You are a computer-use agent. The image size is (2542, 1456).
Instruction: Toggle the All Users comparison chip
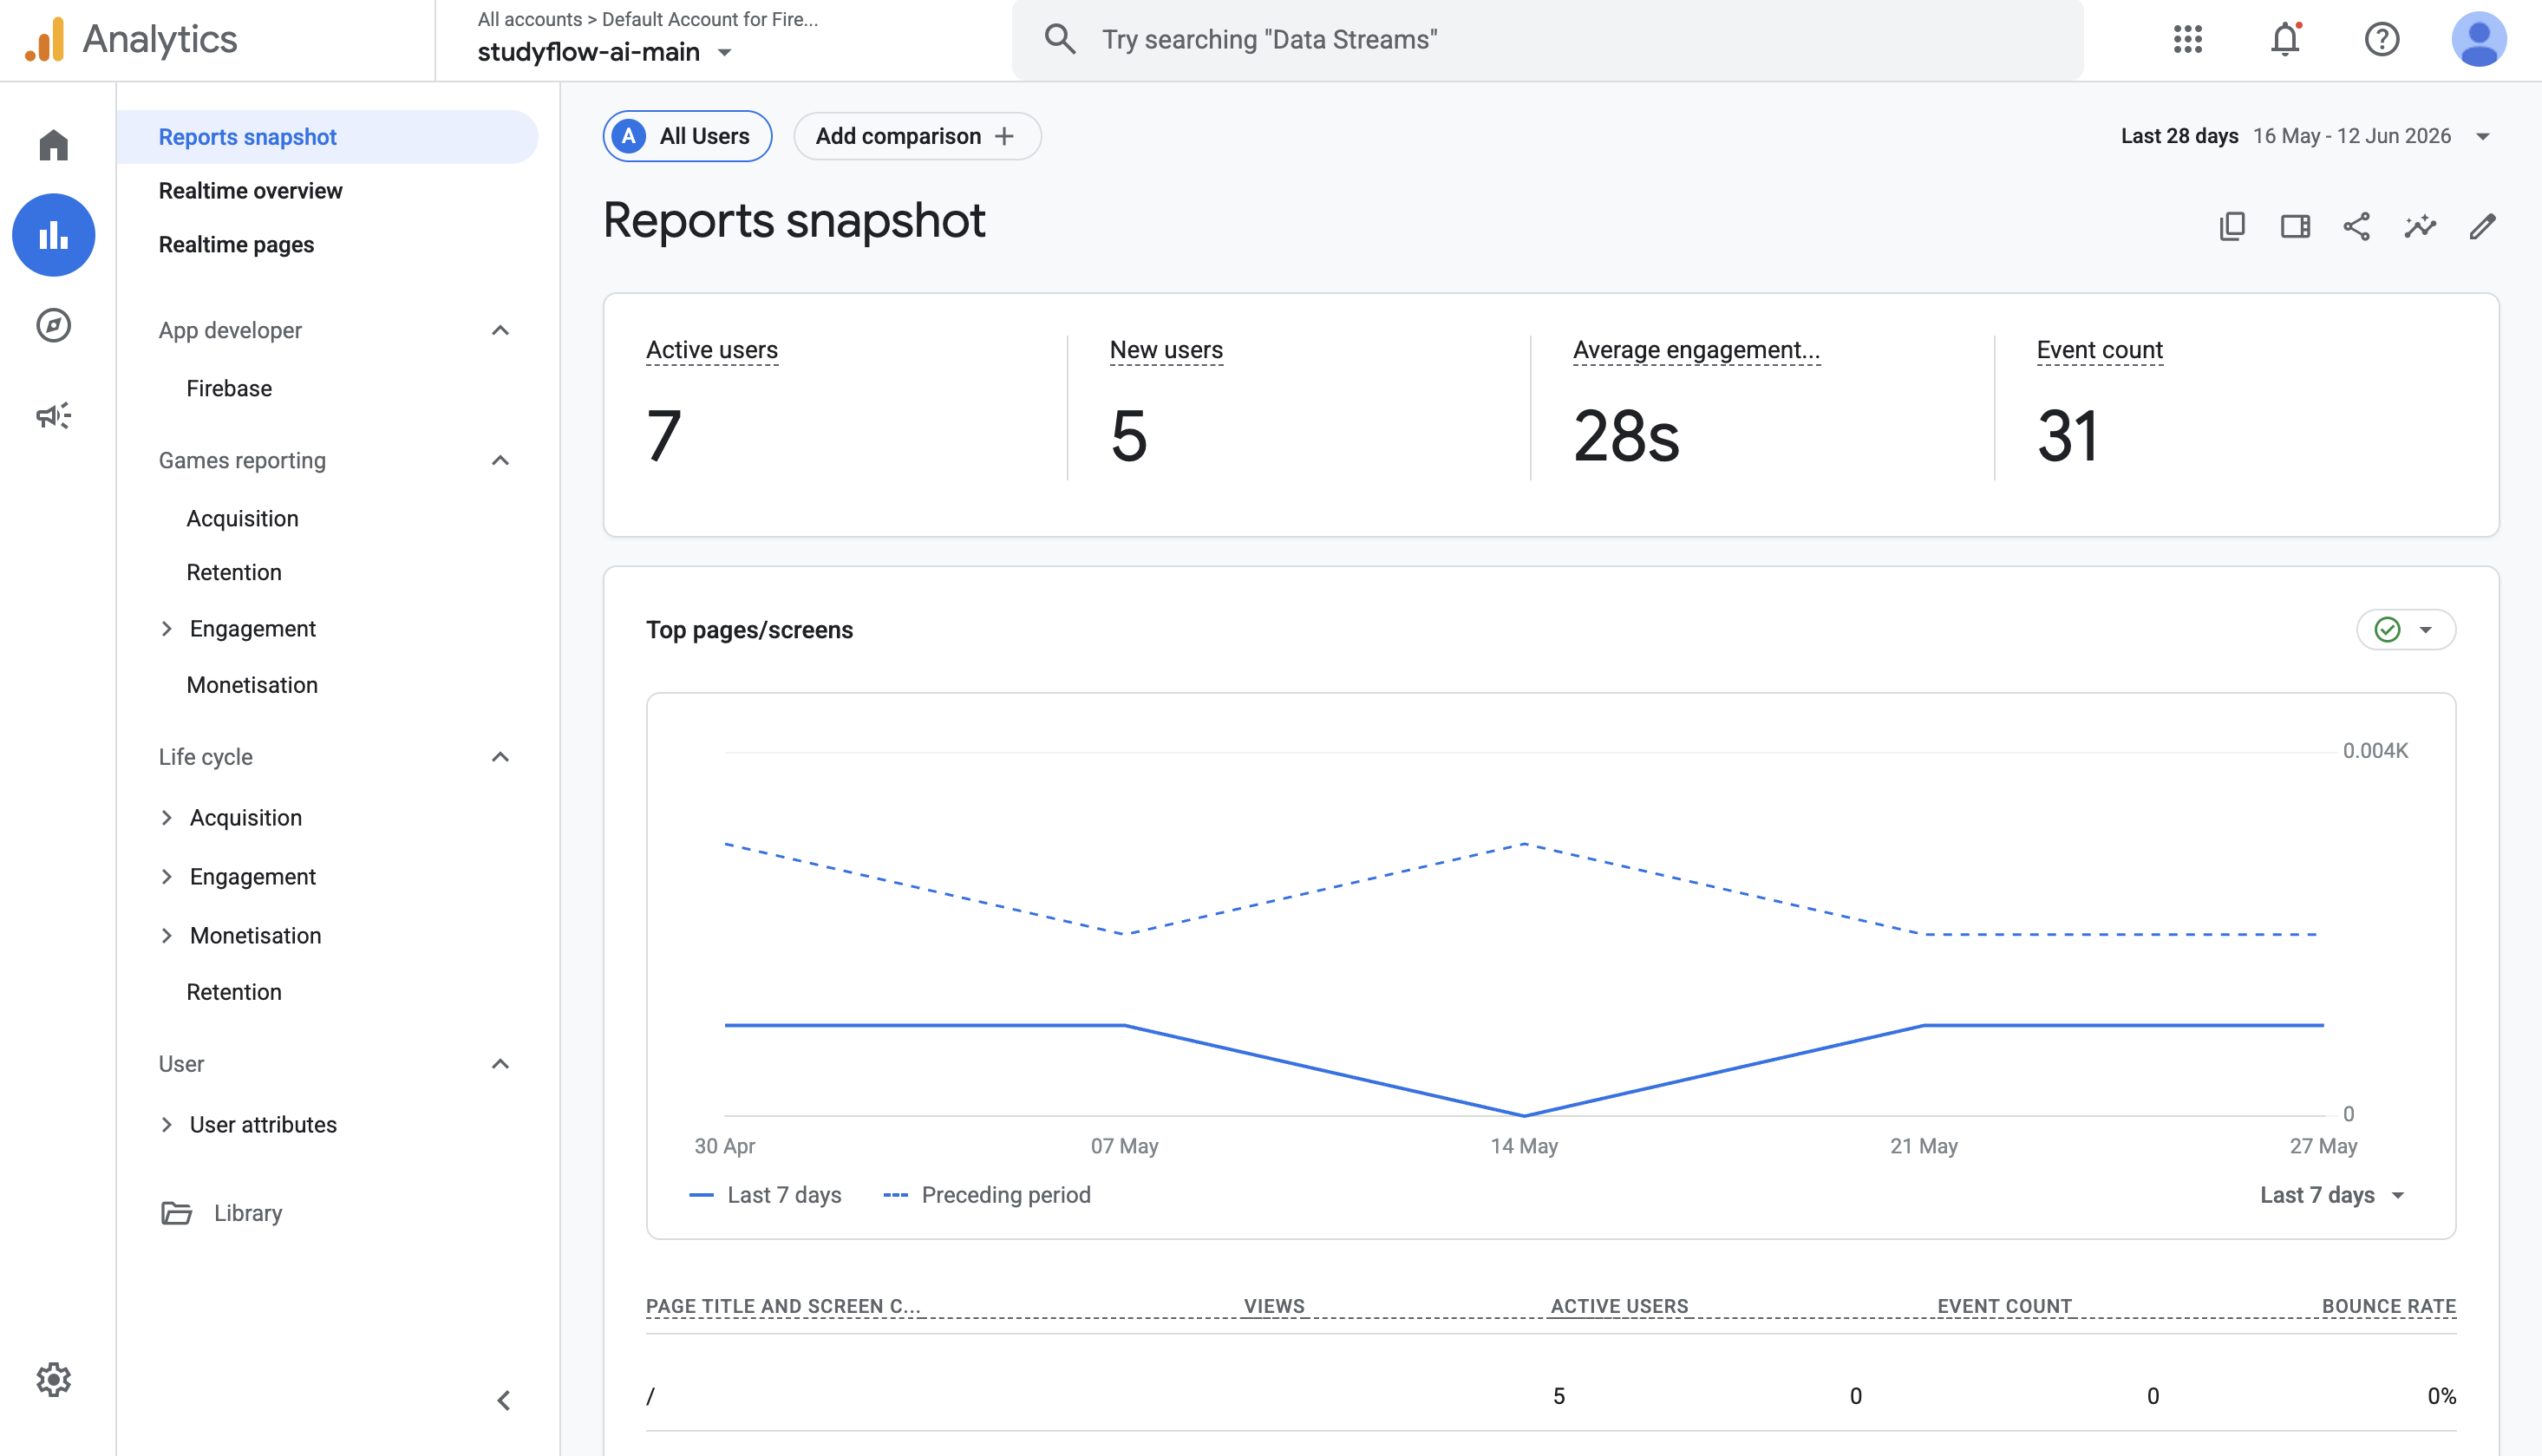tap(687, 136)
